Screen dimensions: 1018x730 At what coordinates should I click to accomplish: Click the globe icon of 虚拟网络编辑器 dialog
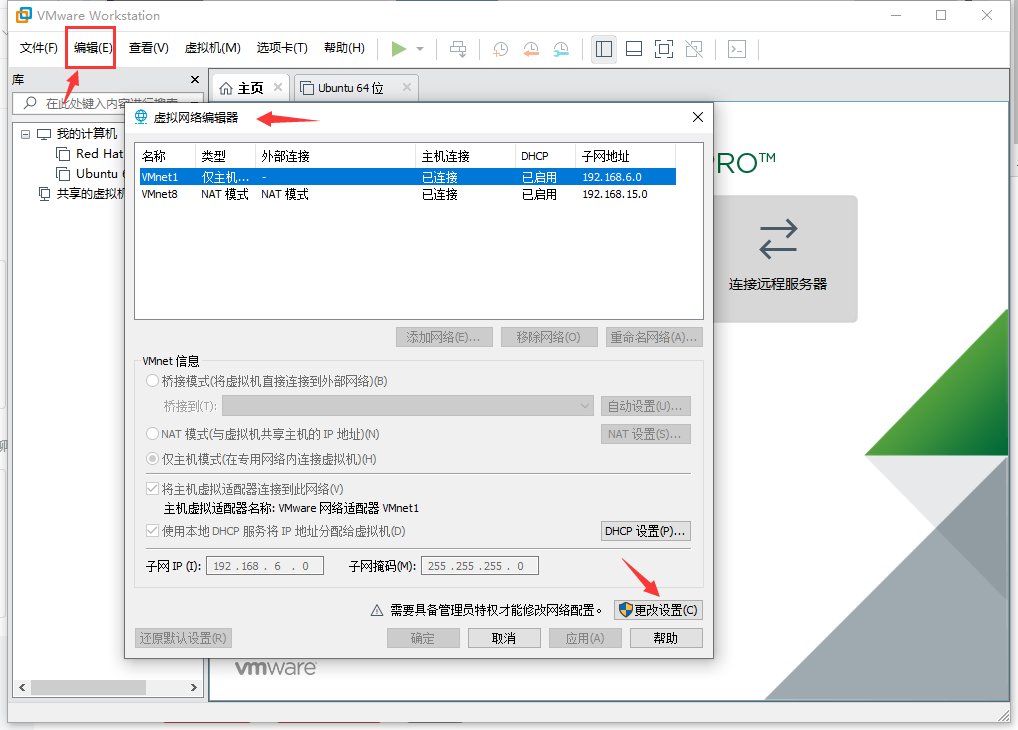[141, 117]
